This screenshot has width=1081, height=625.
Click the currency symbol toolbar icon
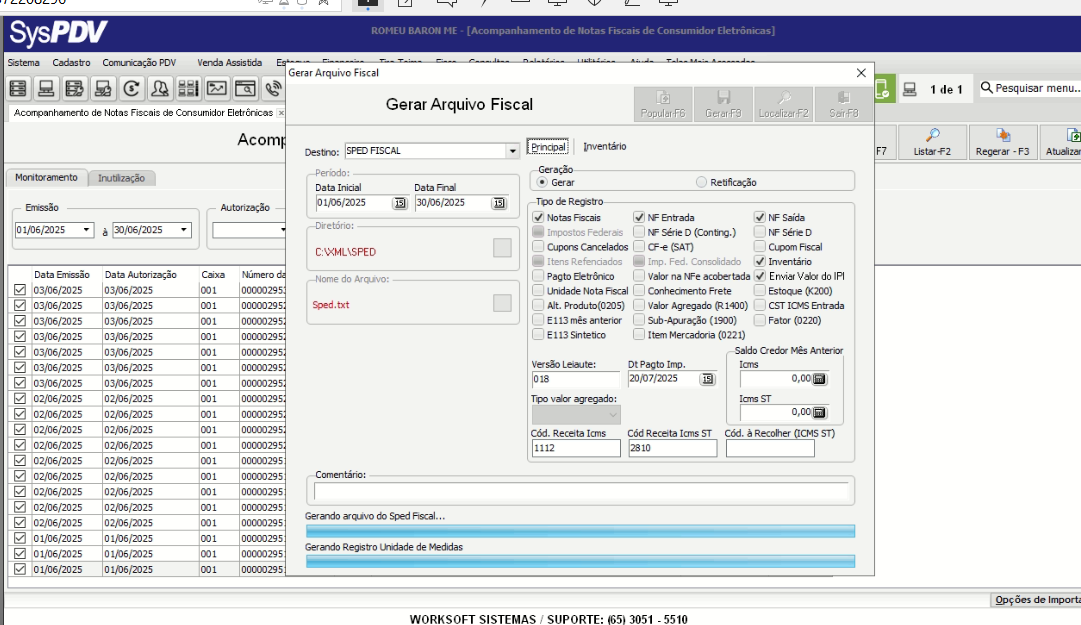point(131,89)
